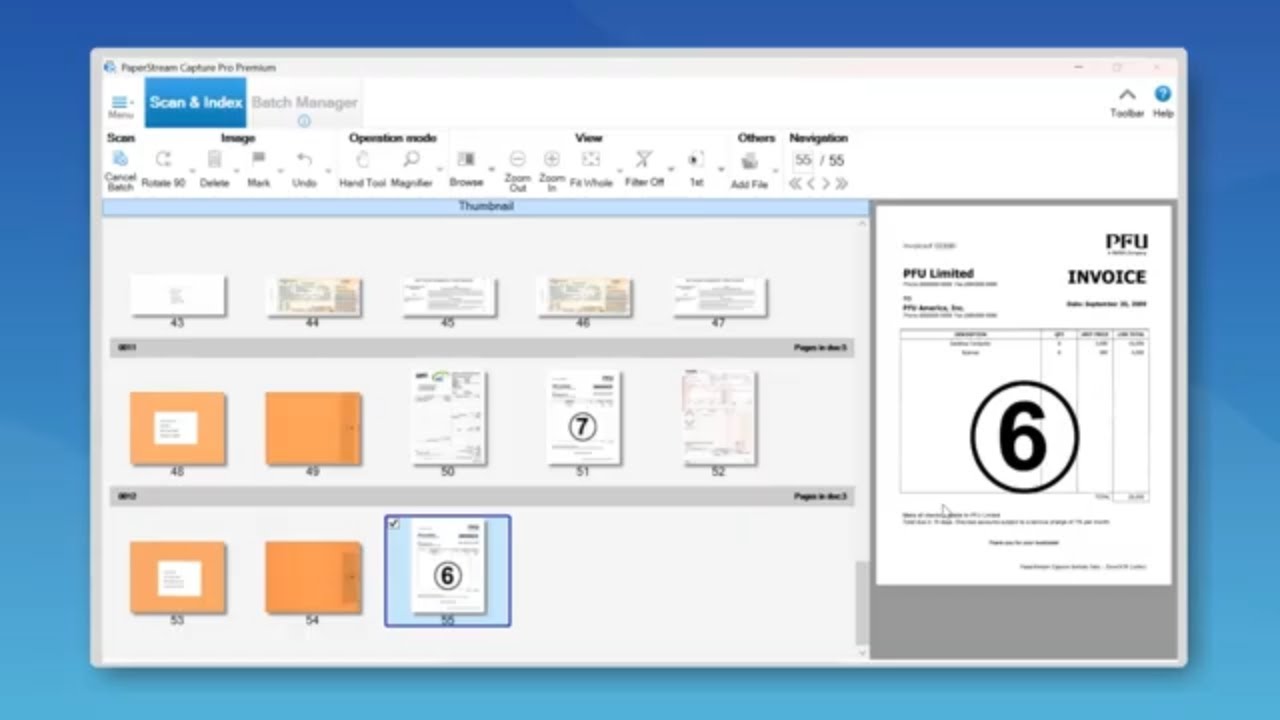Click the Undo arrow icon
Screen dimensions: 1280x720
(304, 159)
